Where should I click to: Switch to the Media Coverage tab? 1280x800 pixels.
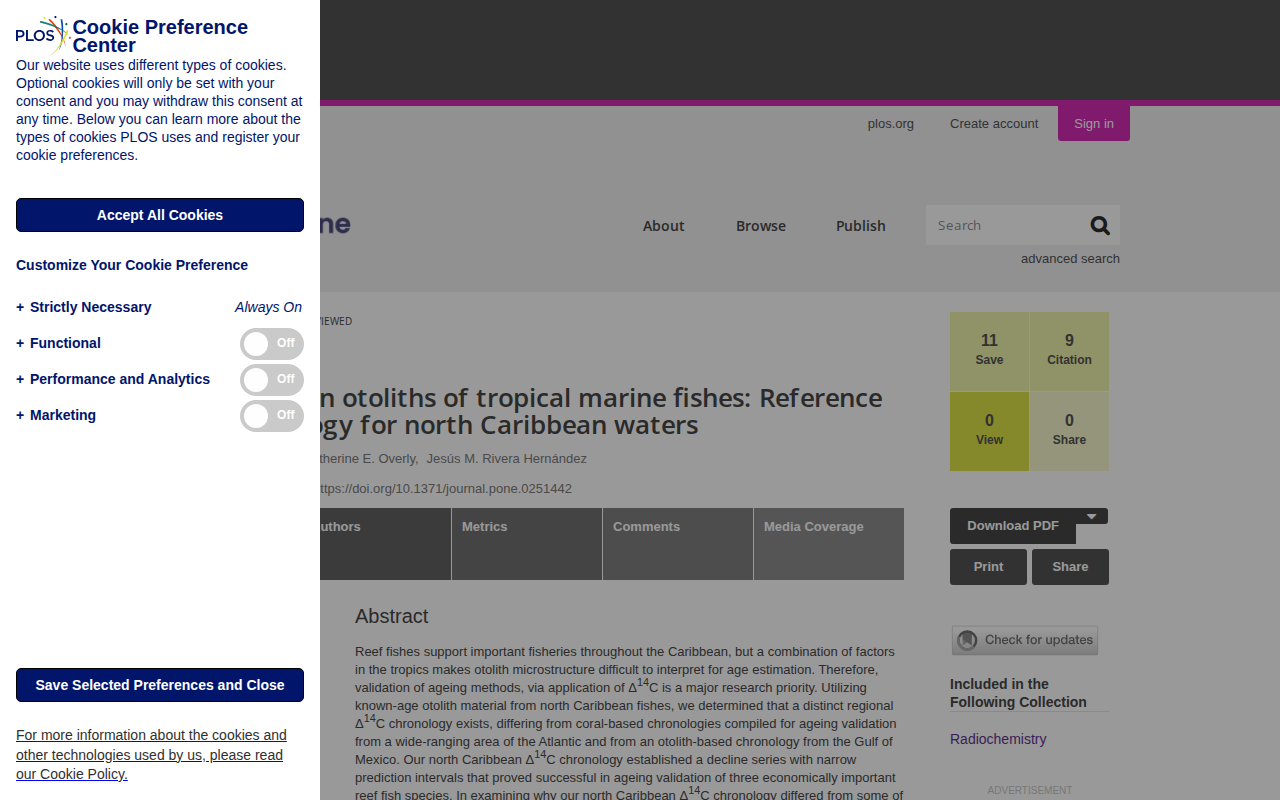829,544
